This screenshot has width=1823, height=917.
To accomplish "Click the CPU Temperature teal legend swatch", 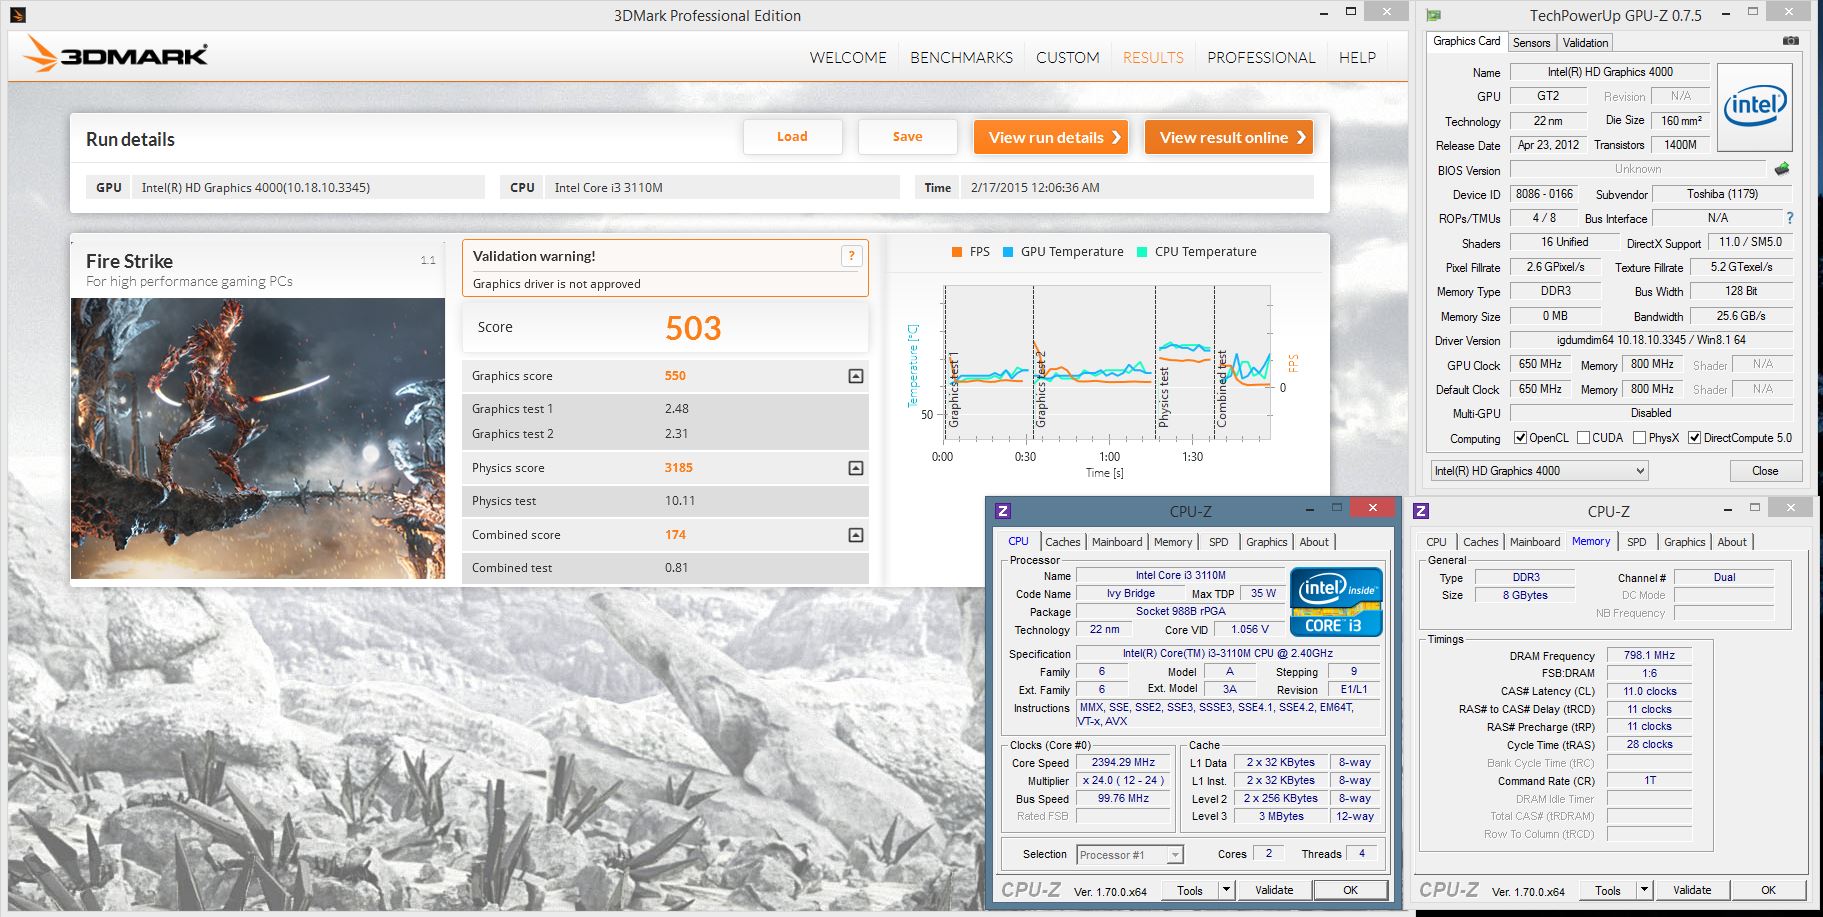I will click(x=1142, y=252).
